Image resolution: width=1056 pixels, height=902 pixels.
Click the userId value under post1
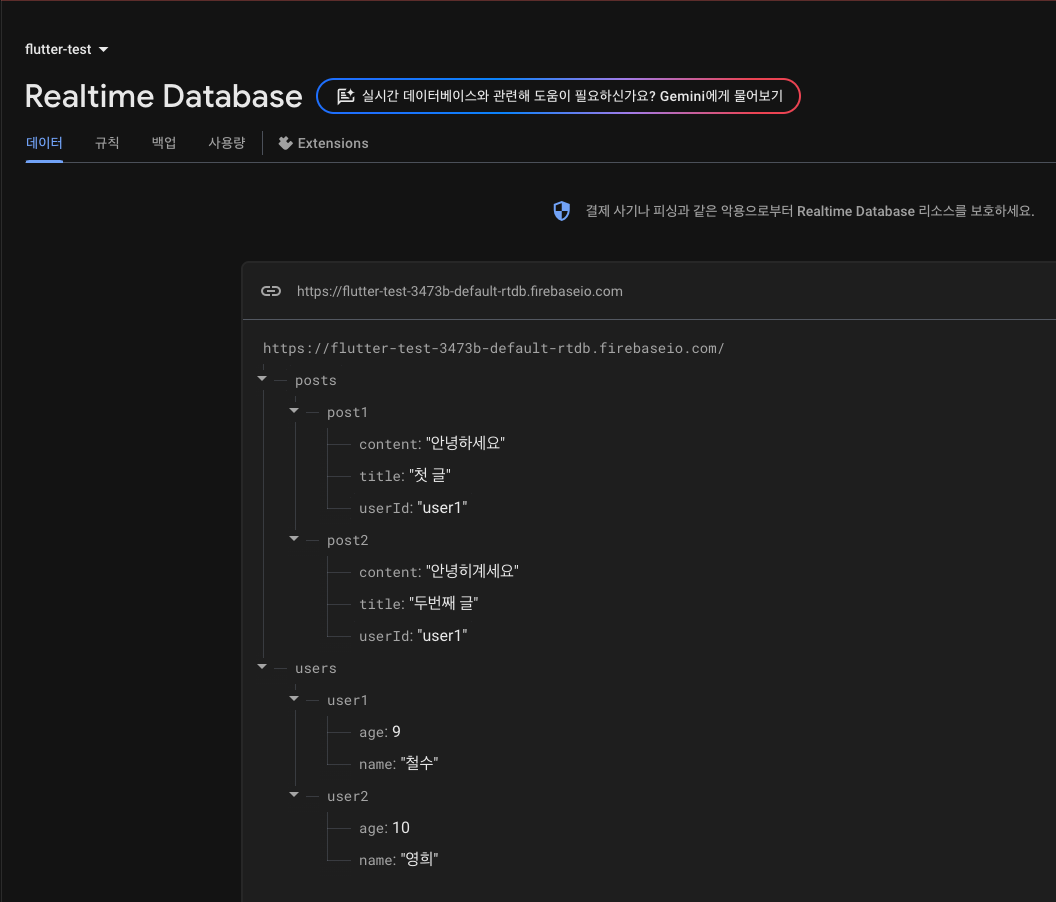tap(442, 507)
